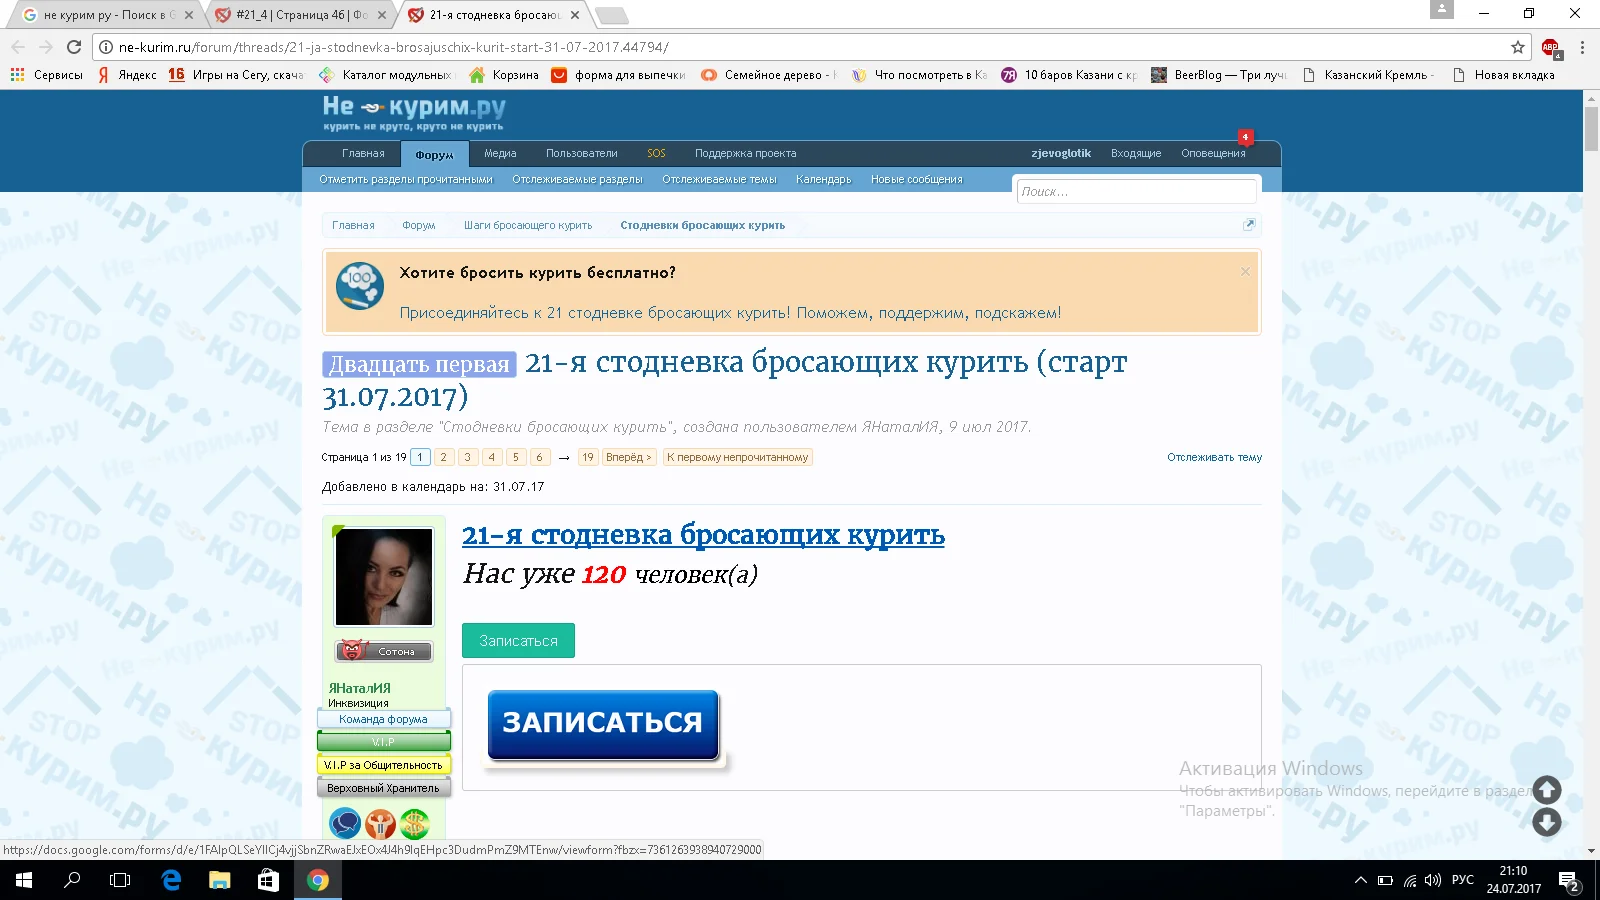Open the Входящие inbox link
Viewport: 1600px width, 900px height.
1136,153
